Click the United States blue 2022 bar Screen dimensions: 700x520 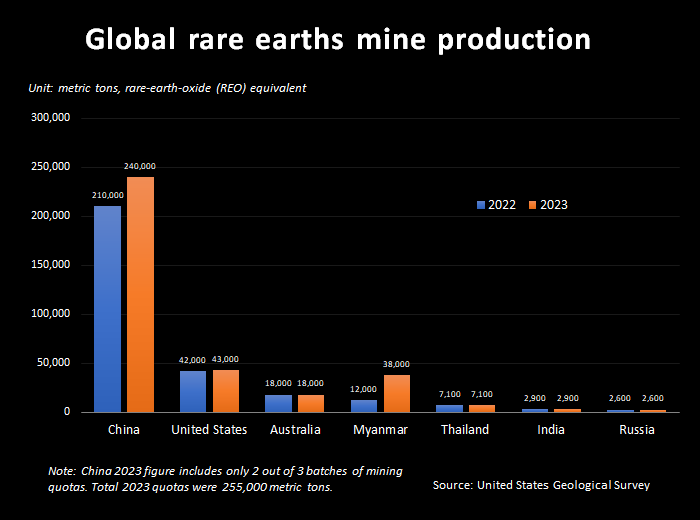point(193,391)
